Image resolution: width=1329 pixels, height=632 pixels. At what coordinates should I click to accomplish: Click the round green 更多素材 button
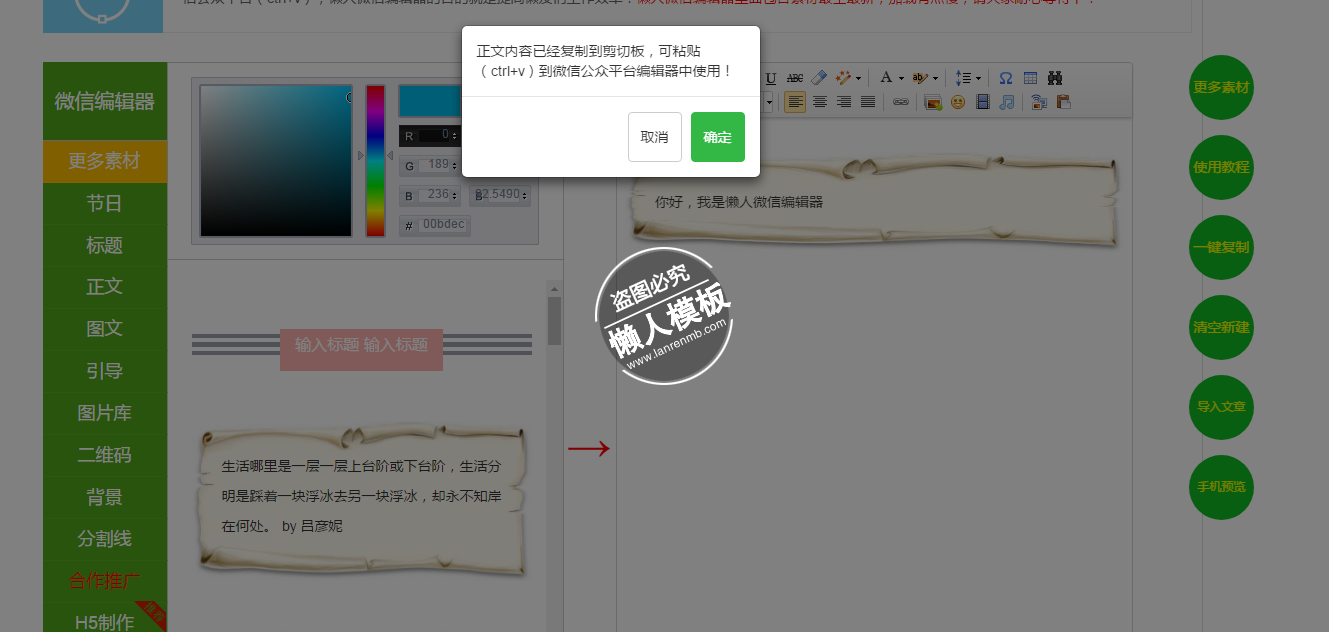point(1221,87)
